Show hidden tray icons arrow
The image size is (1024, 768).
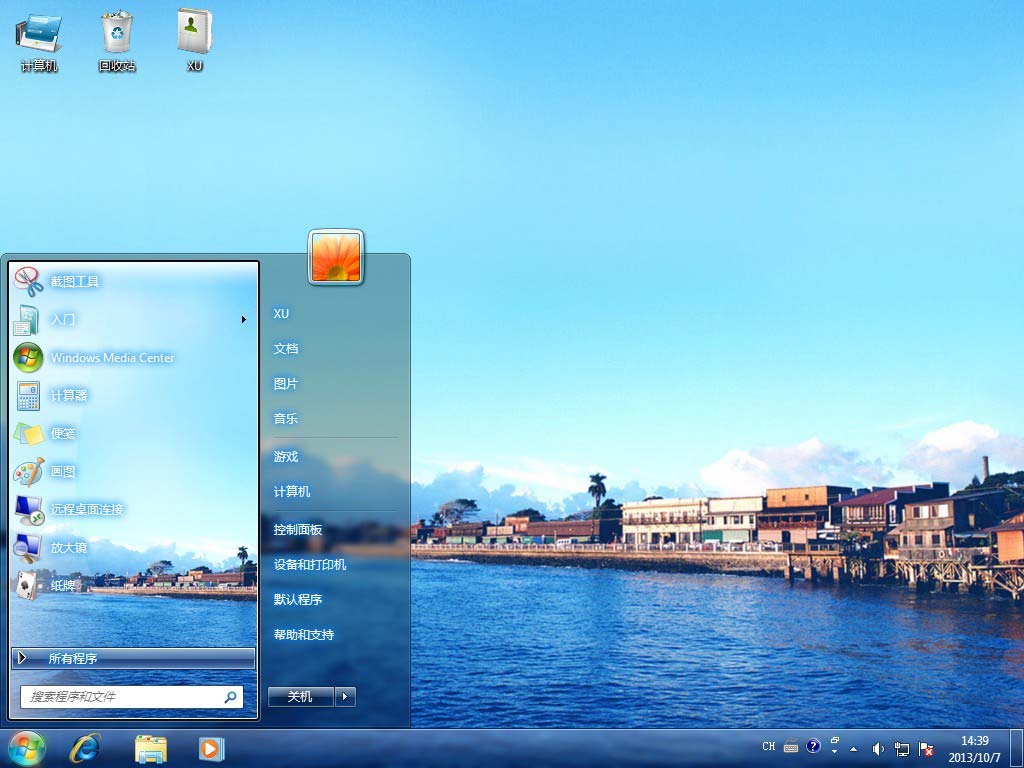[x=853, y=748]
